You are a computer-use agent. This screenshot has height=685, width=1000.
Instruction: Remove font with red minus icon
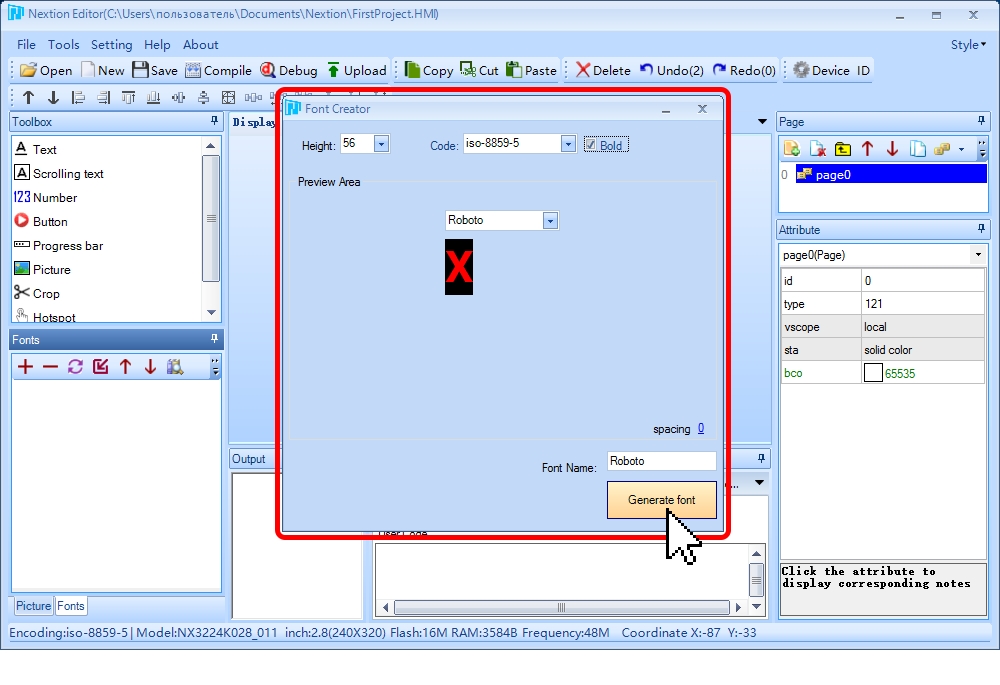[50, 367]
